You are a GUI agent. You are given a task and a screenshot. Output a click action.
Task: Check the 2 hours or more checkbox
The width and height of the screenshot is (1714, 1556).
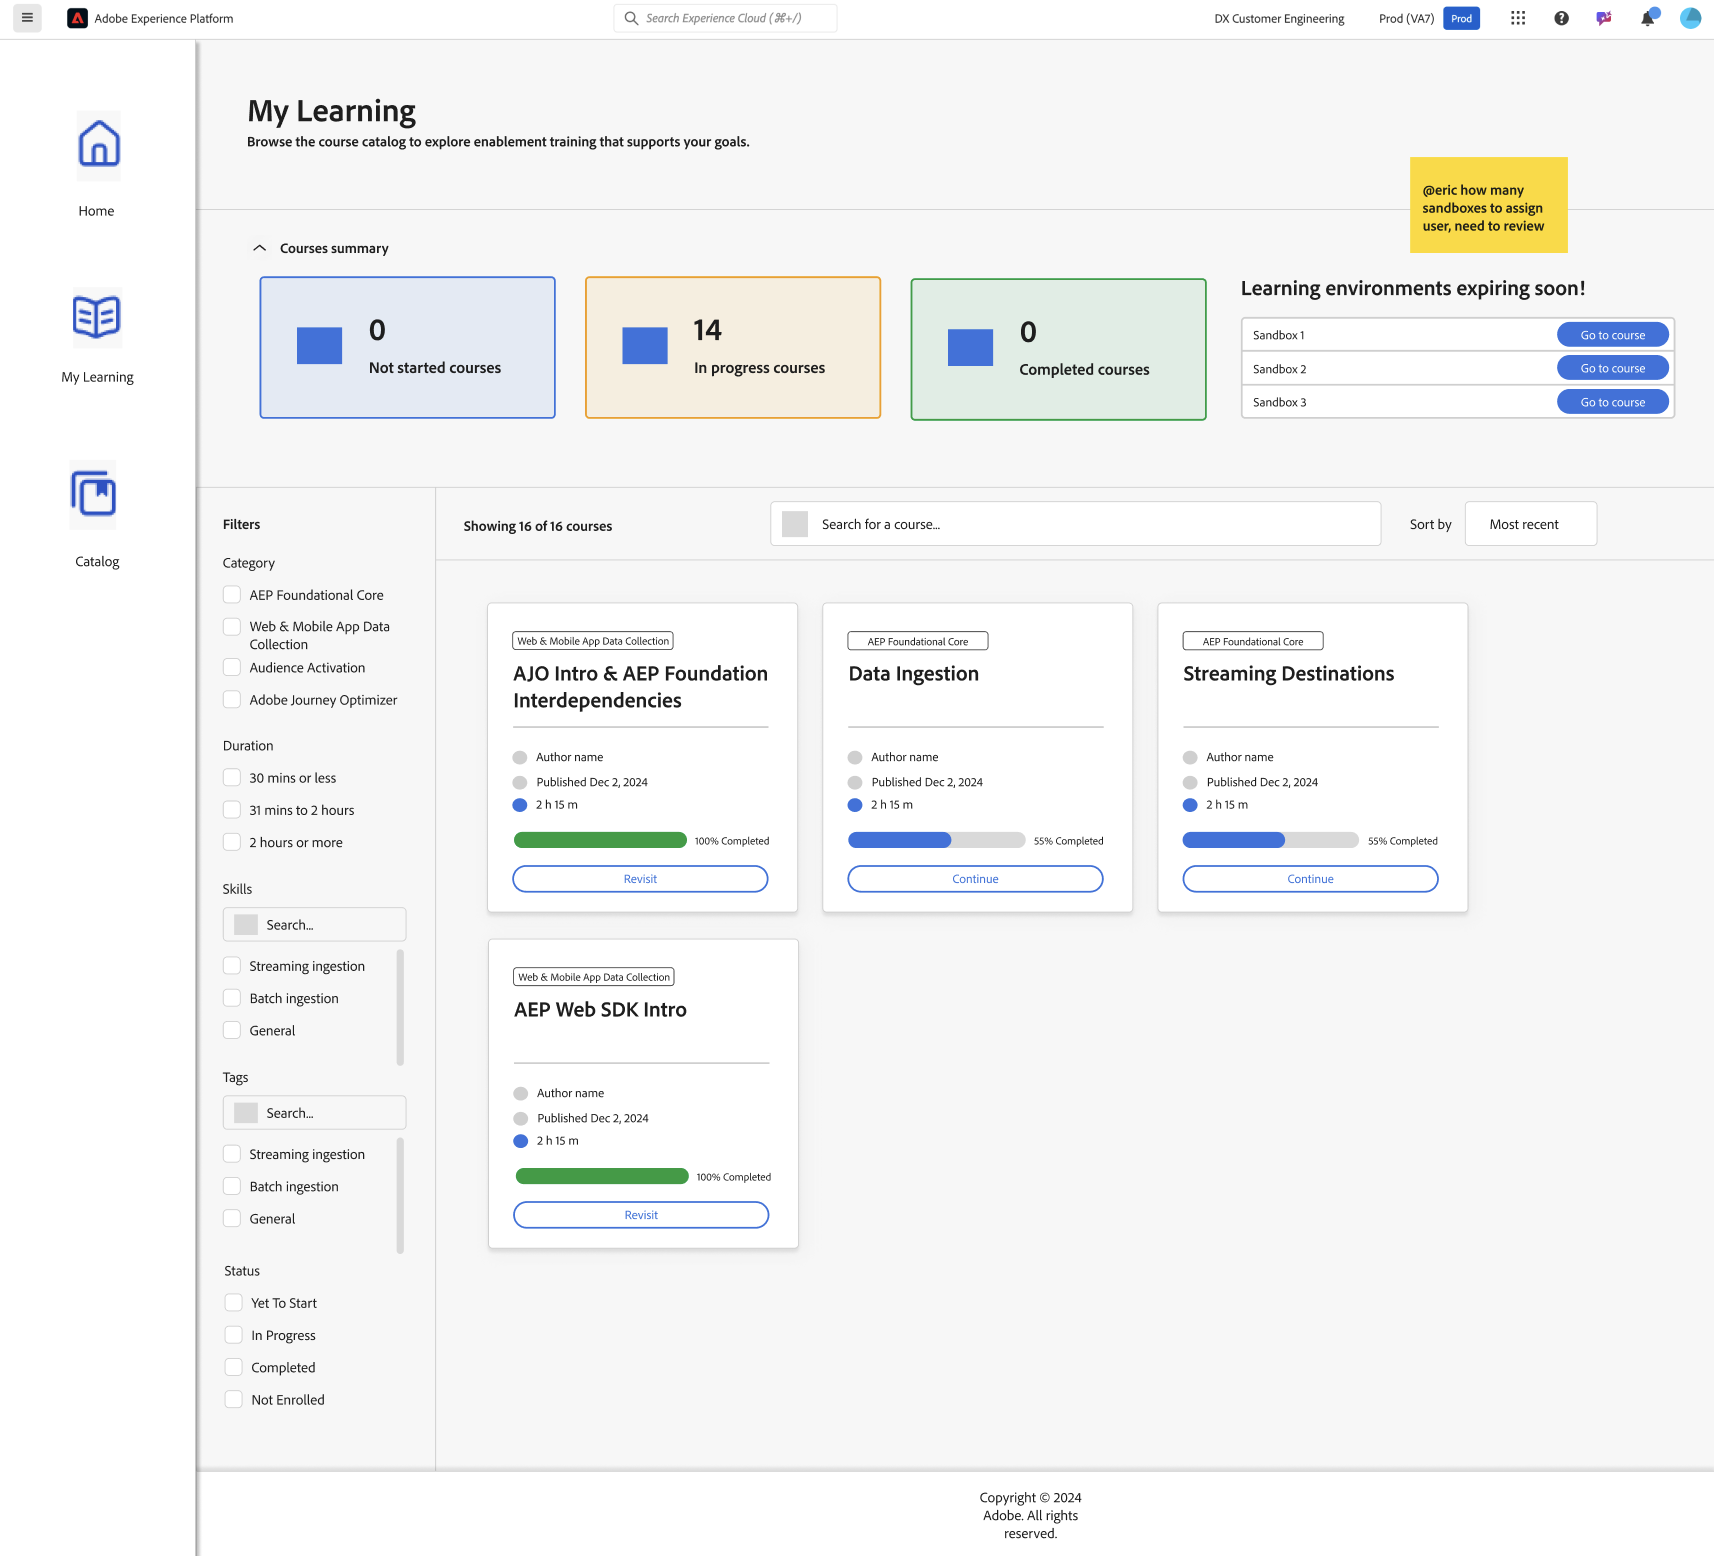point(232,842)
